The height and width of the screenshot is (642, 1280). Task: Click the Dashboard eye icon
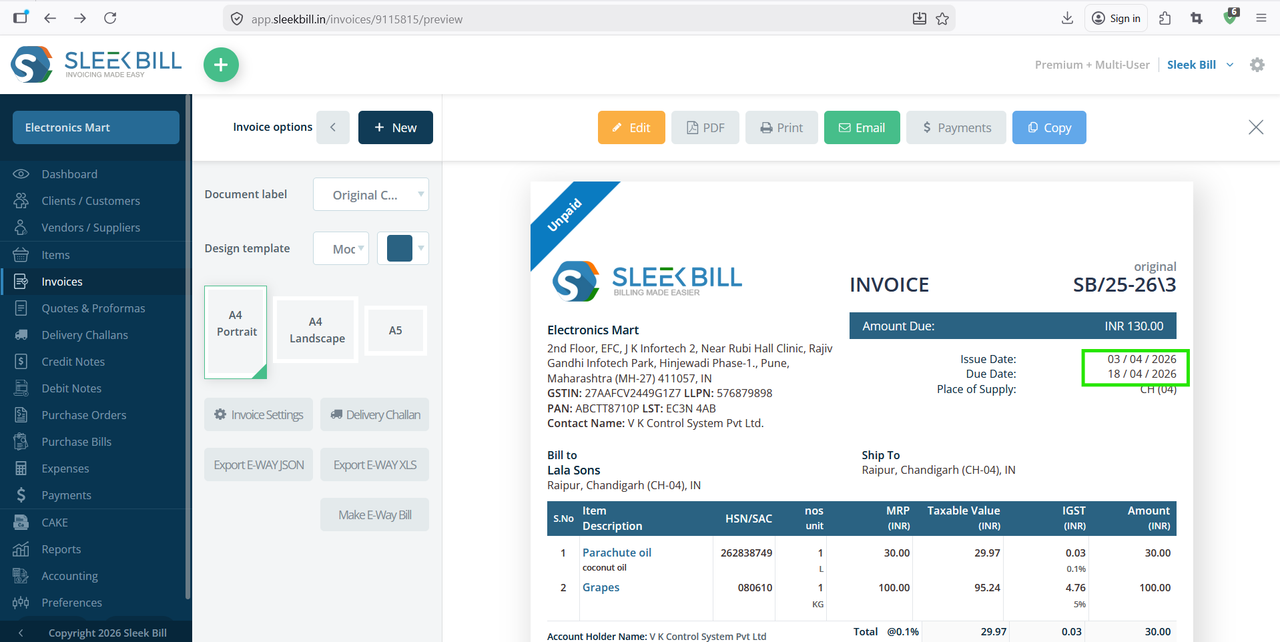coord(21,174)
